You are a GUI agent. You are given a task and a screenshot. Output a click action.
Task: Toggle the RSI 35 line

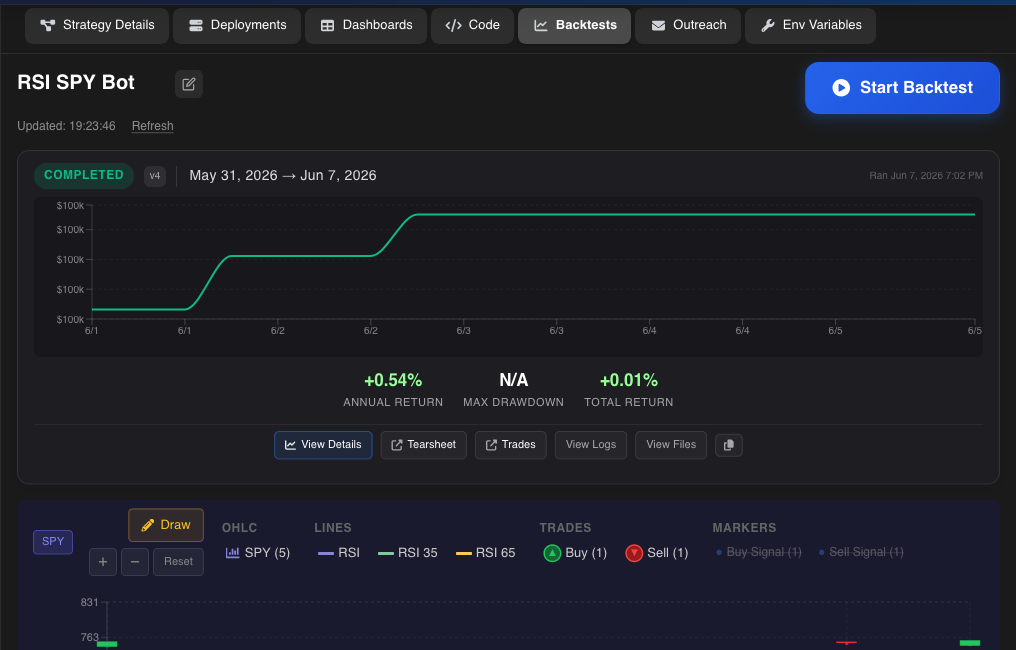click(x=408, y=553)
